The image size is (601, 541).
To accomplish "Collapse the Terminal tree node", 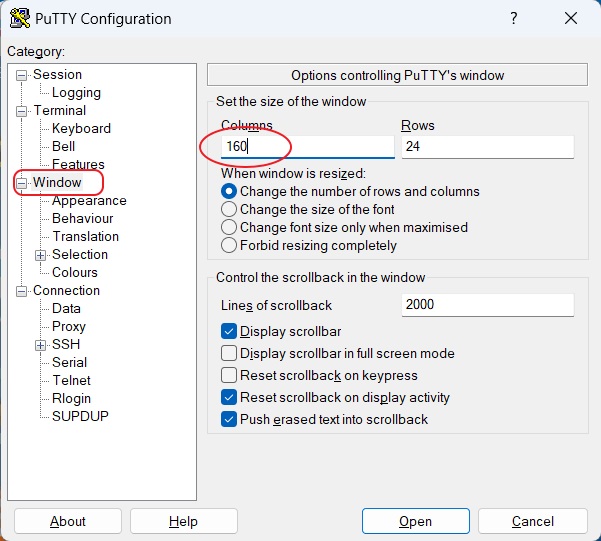I will pos(21,111).
